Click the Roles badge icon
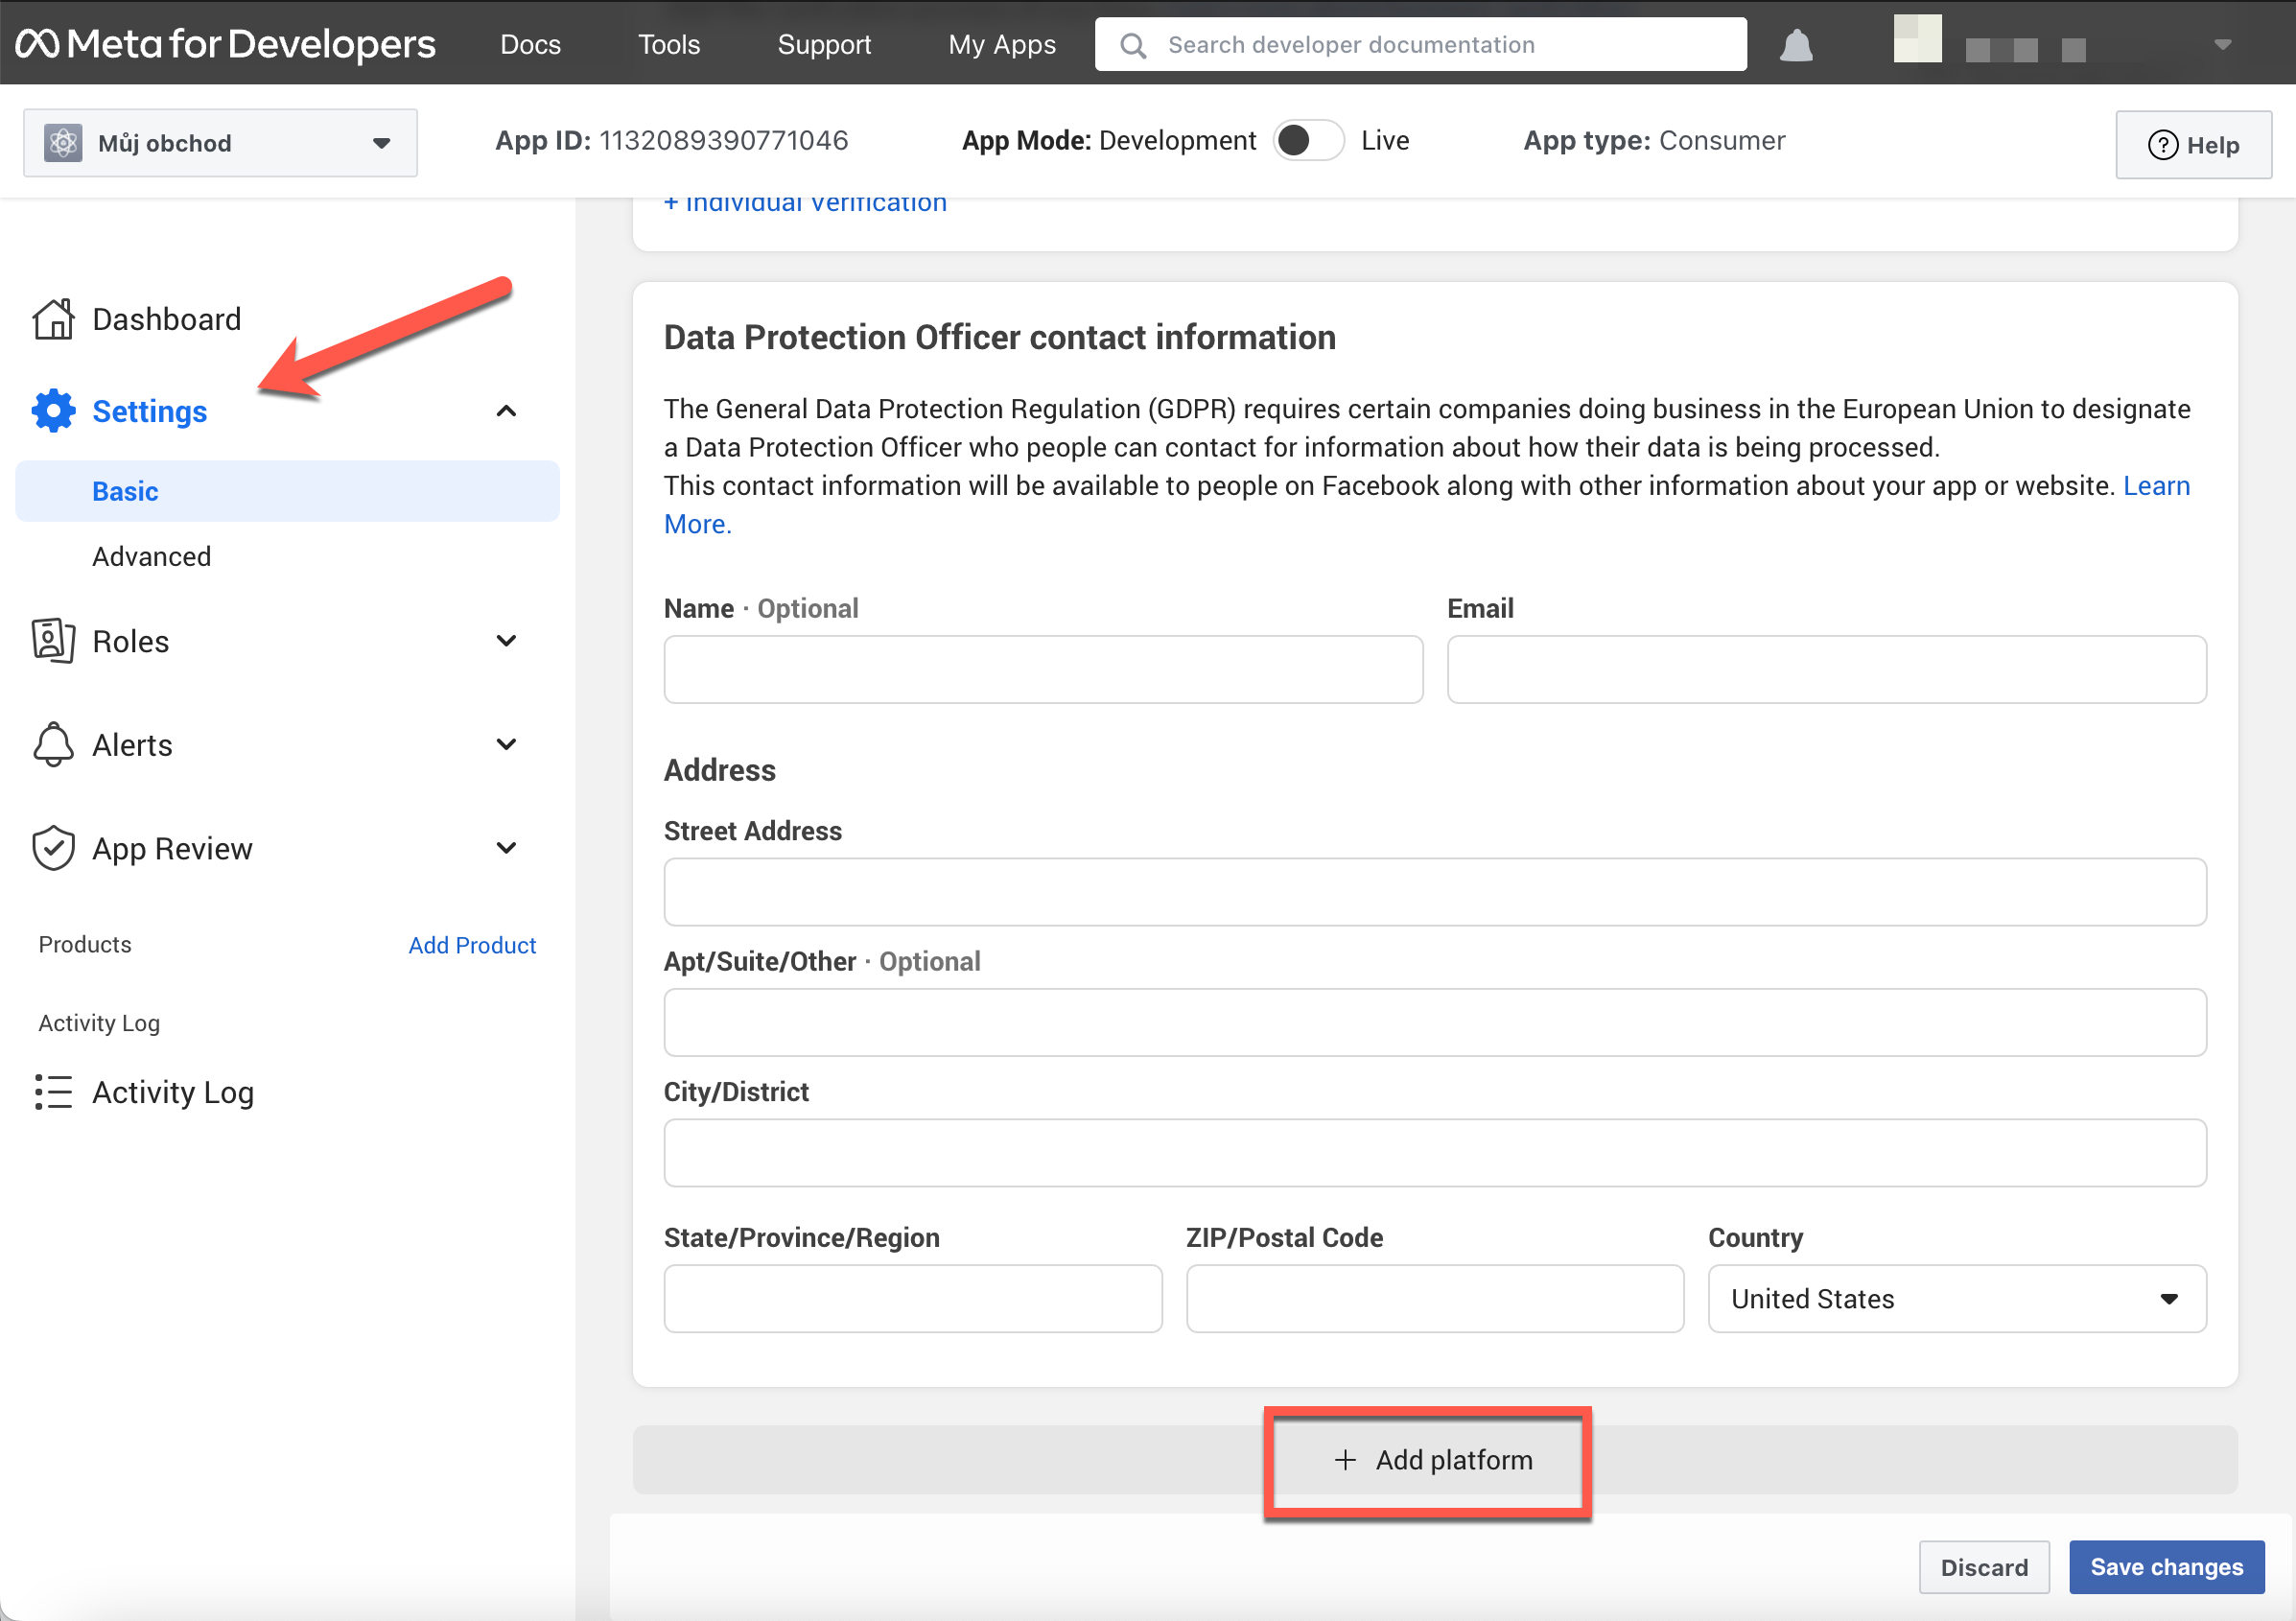2296x1621 pixels. click(53, 641)
